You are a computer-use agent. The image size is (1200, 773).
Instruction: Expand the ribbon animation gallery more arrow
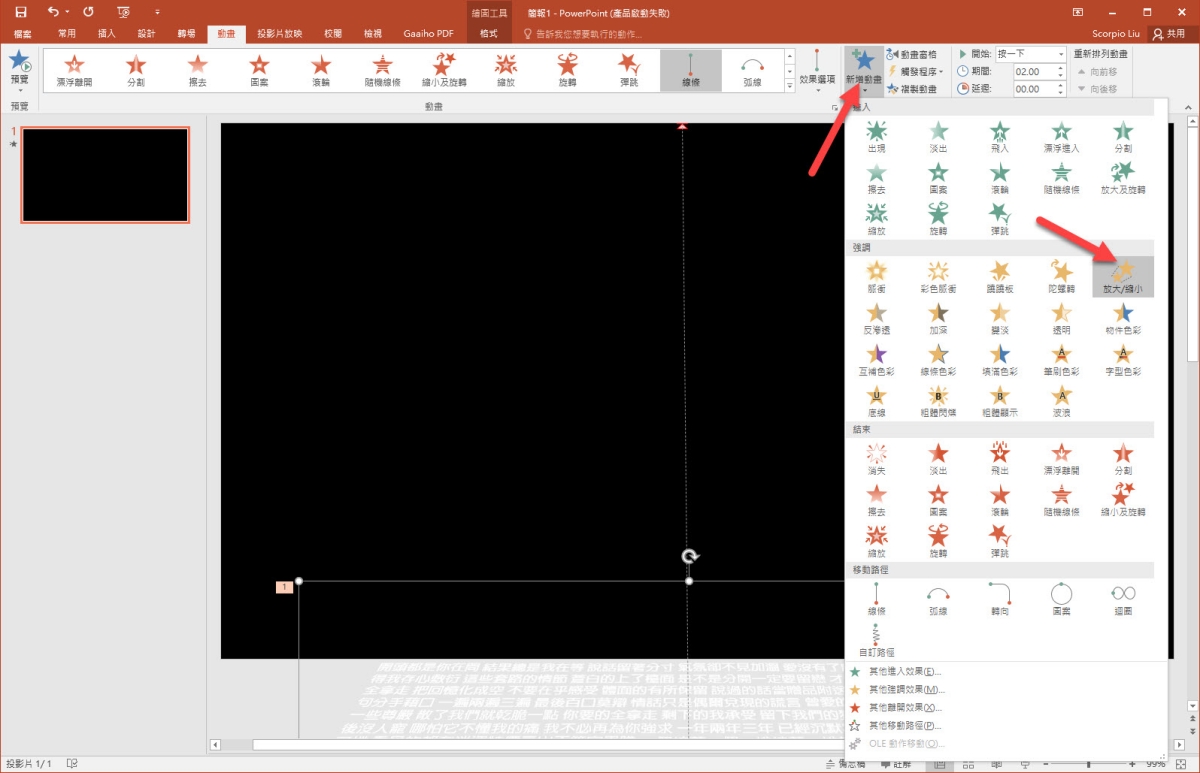(x=789, y=88)
